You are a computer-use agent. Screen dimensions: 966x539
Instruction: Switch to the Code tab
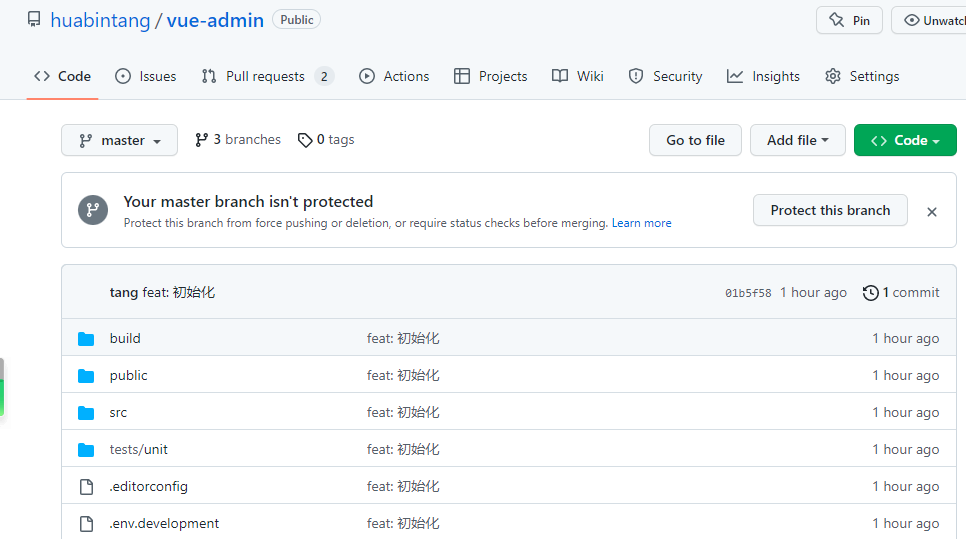click(62, 76)
